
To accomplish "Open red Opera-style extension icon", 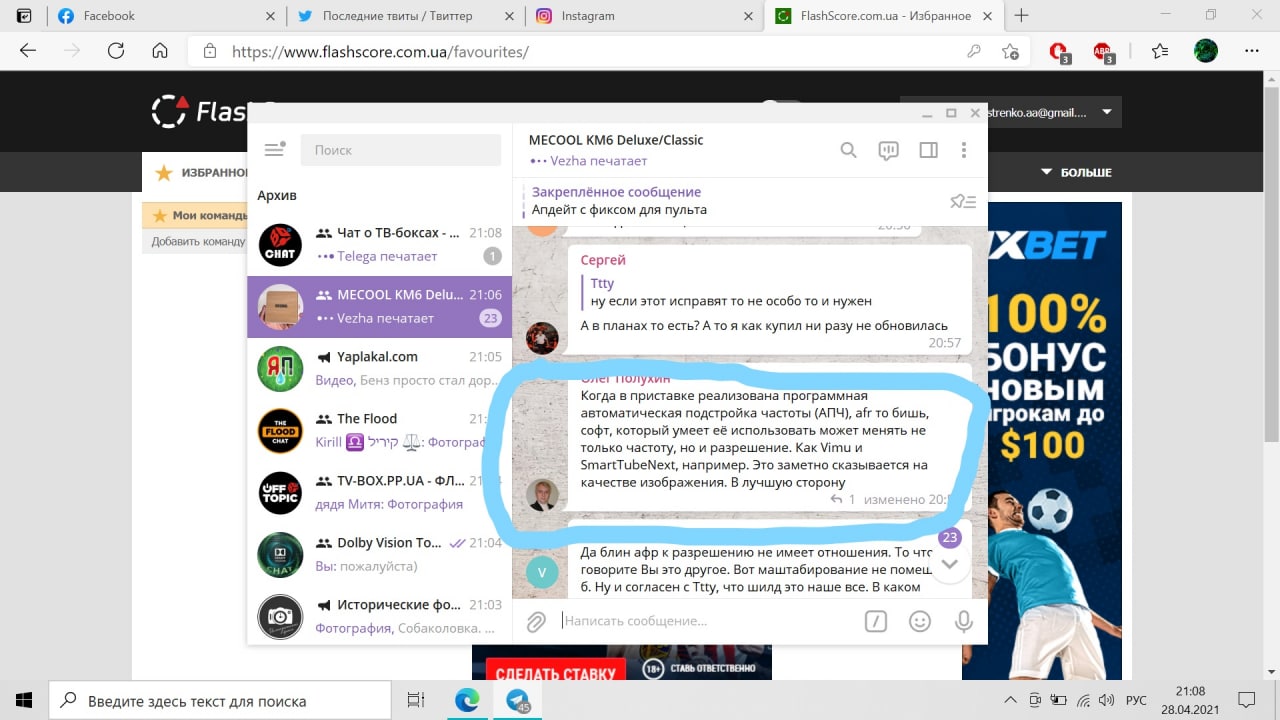I will (1059, 52).
